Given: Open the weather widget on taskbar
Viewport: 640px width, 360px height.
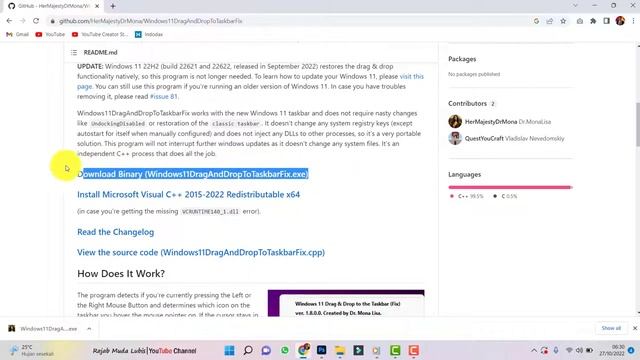Looking at the screenshot, I should (31, 350).
